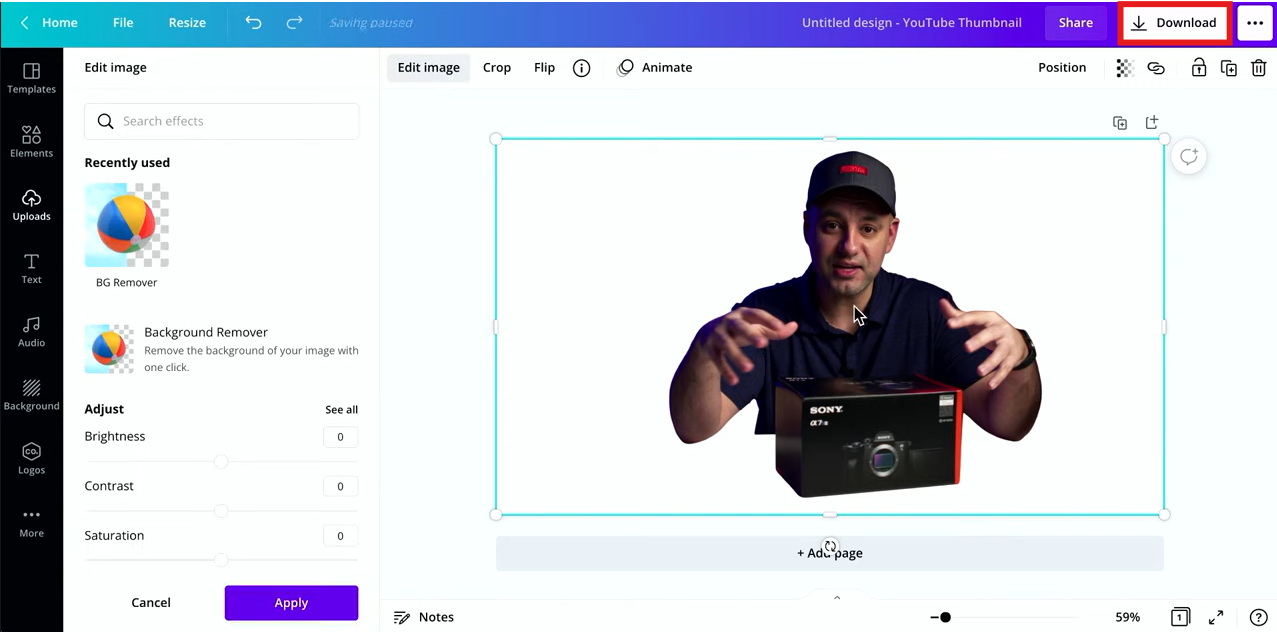Click the help question mark icon
The image size is (1277, 632).
click(x=1258, y=617)
